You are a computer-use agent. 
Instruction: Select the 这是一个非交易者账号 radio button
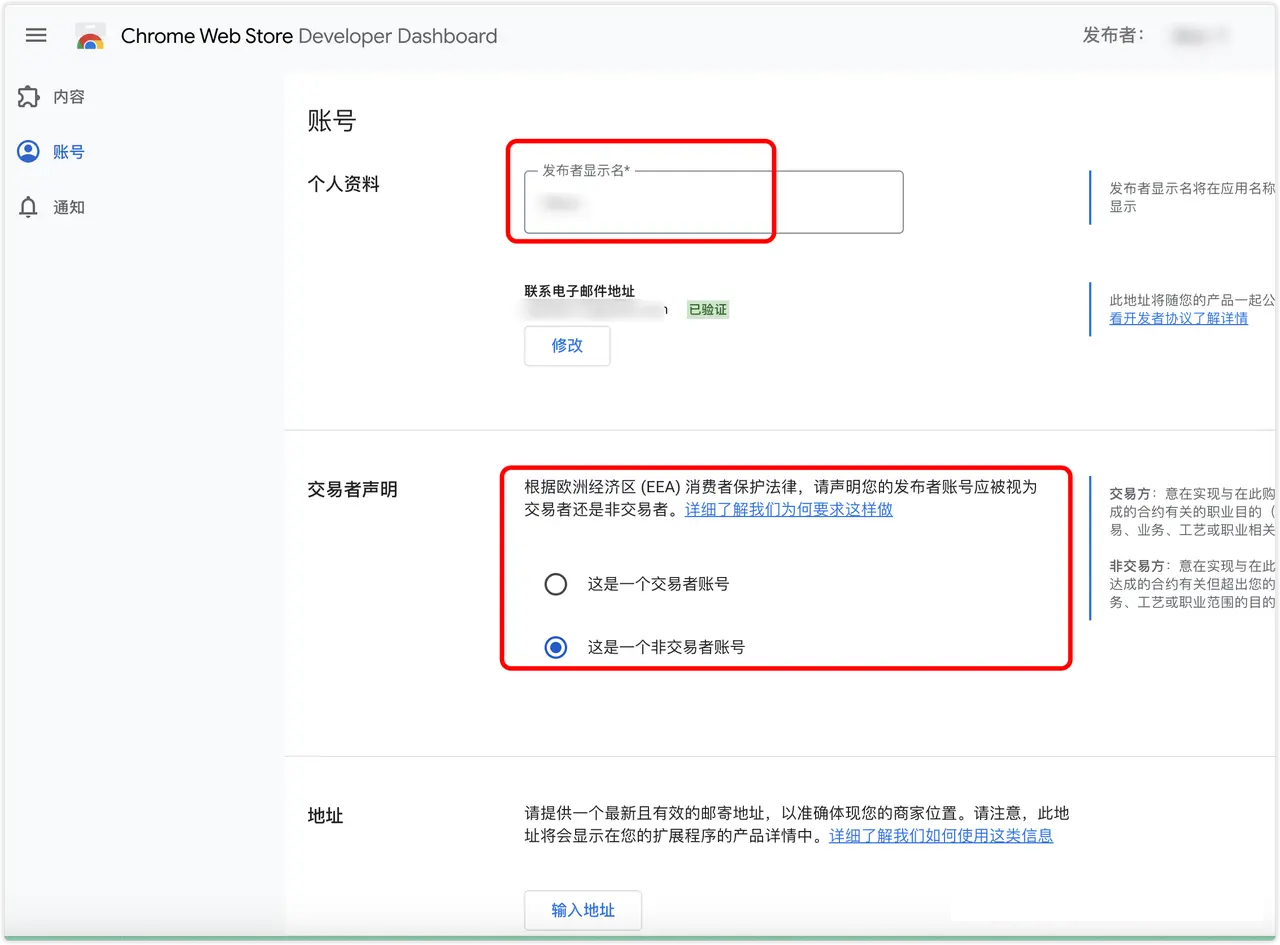click(x=555, y=647)
